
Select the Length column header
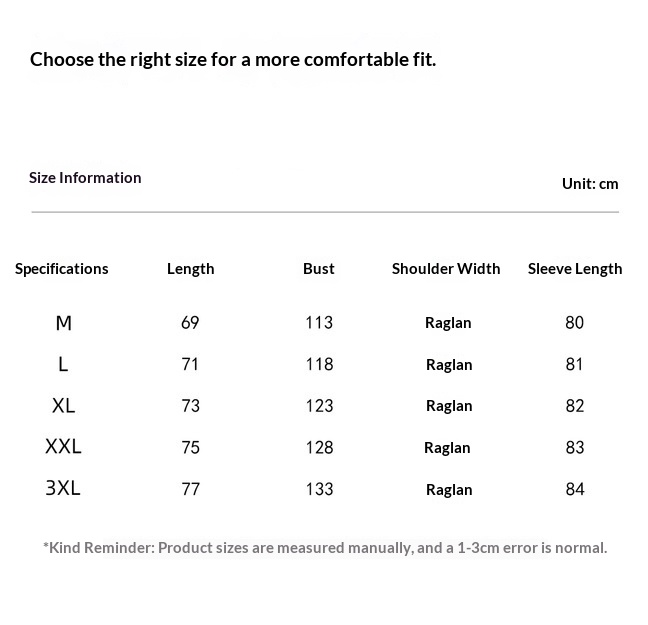(x=190, y=268)
